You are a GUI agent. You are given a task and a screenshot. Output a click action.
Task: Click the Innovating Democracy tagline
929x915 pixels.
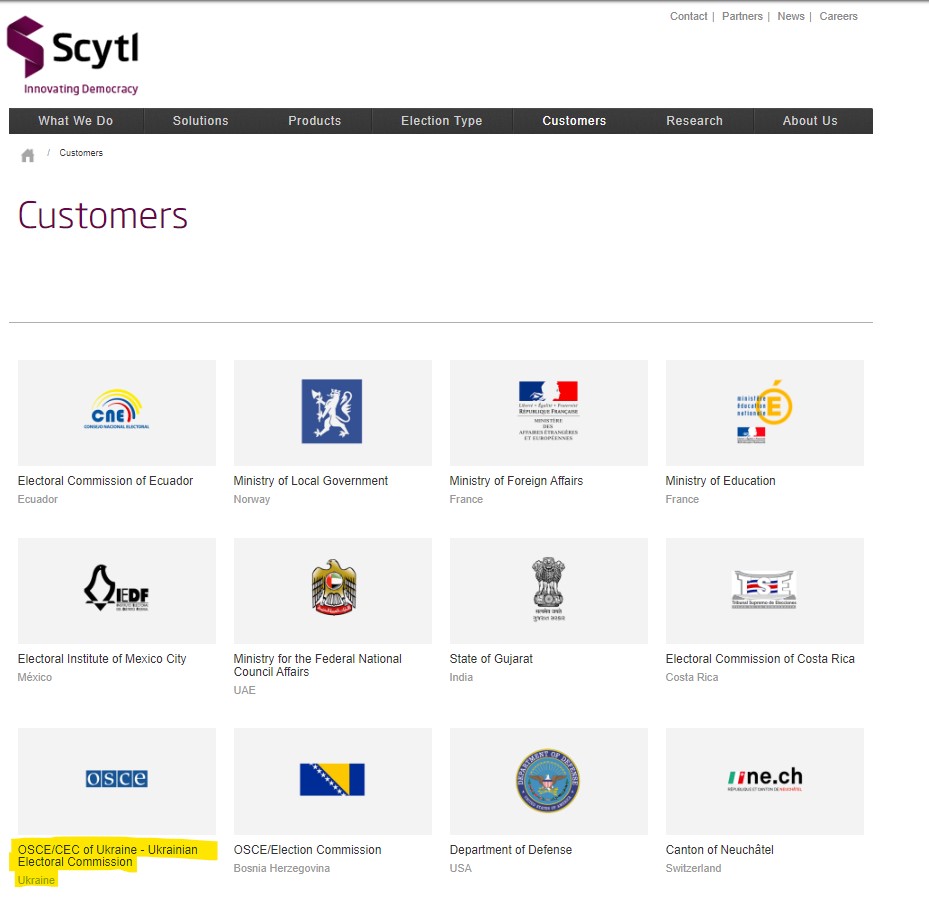[81, 89]
